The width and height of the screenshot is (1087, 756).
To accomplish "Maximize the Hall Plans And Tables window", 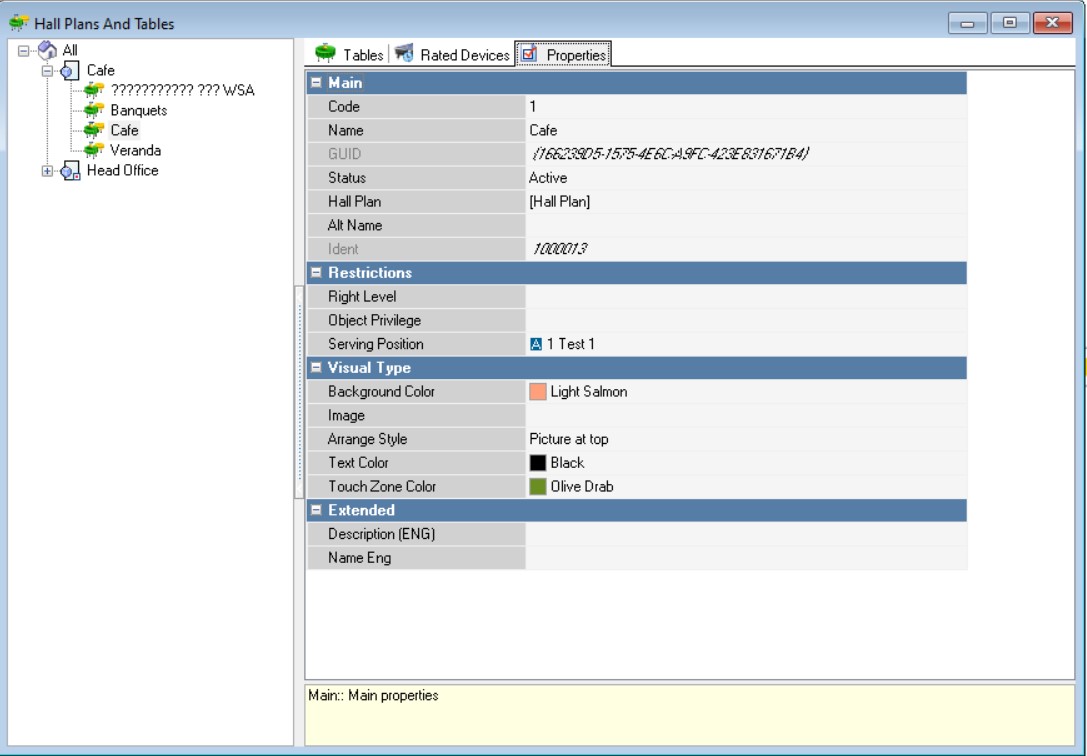I will coord(1009,23).
